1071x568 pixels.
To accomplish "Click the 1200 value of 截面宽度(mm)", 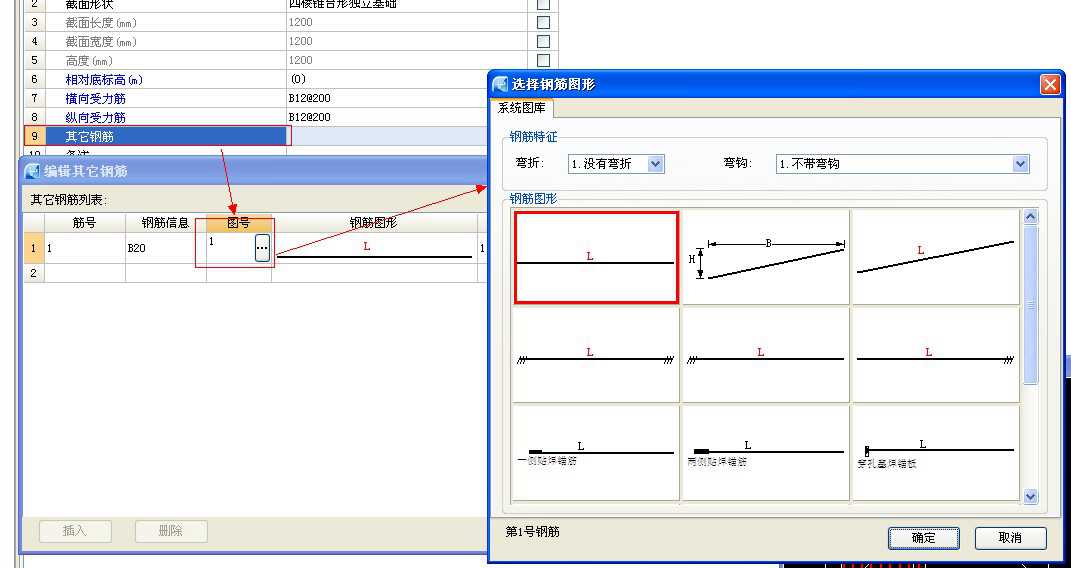I will click(x=300, y=41).
